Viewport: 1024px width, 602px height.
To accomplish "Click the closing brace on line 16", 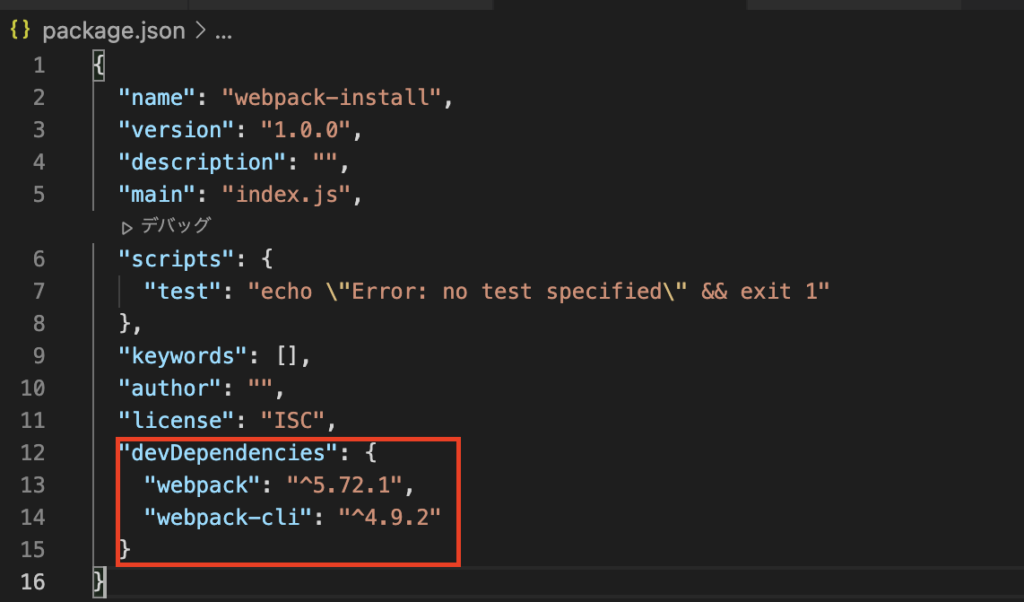I will click(x=99, y=582).
